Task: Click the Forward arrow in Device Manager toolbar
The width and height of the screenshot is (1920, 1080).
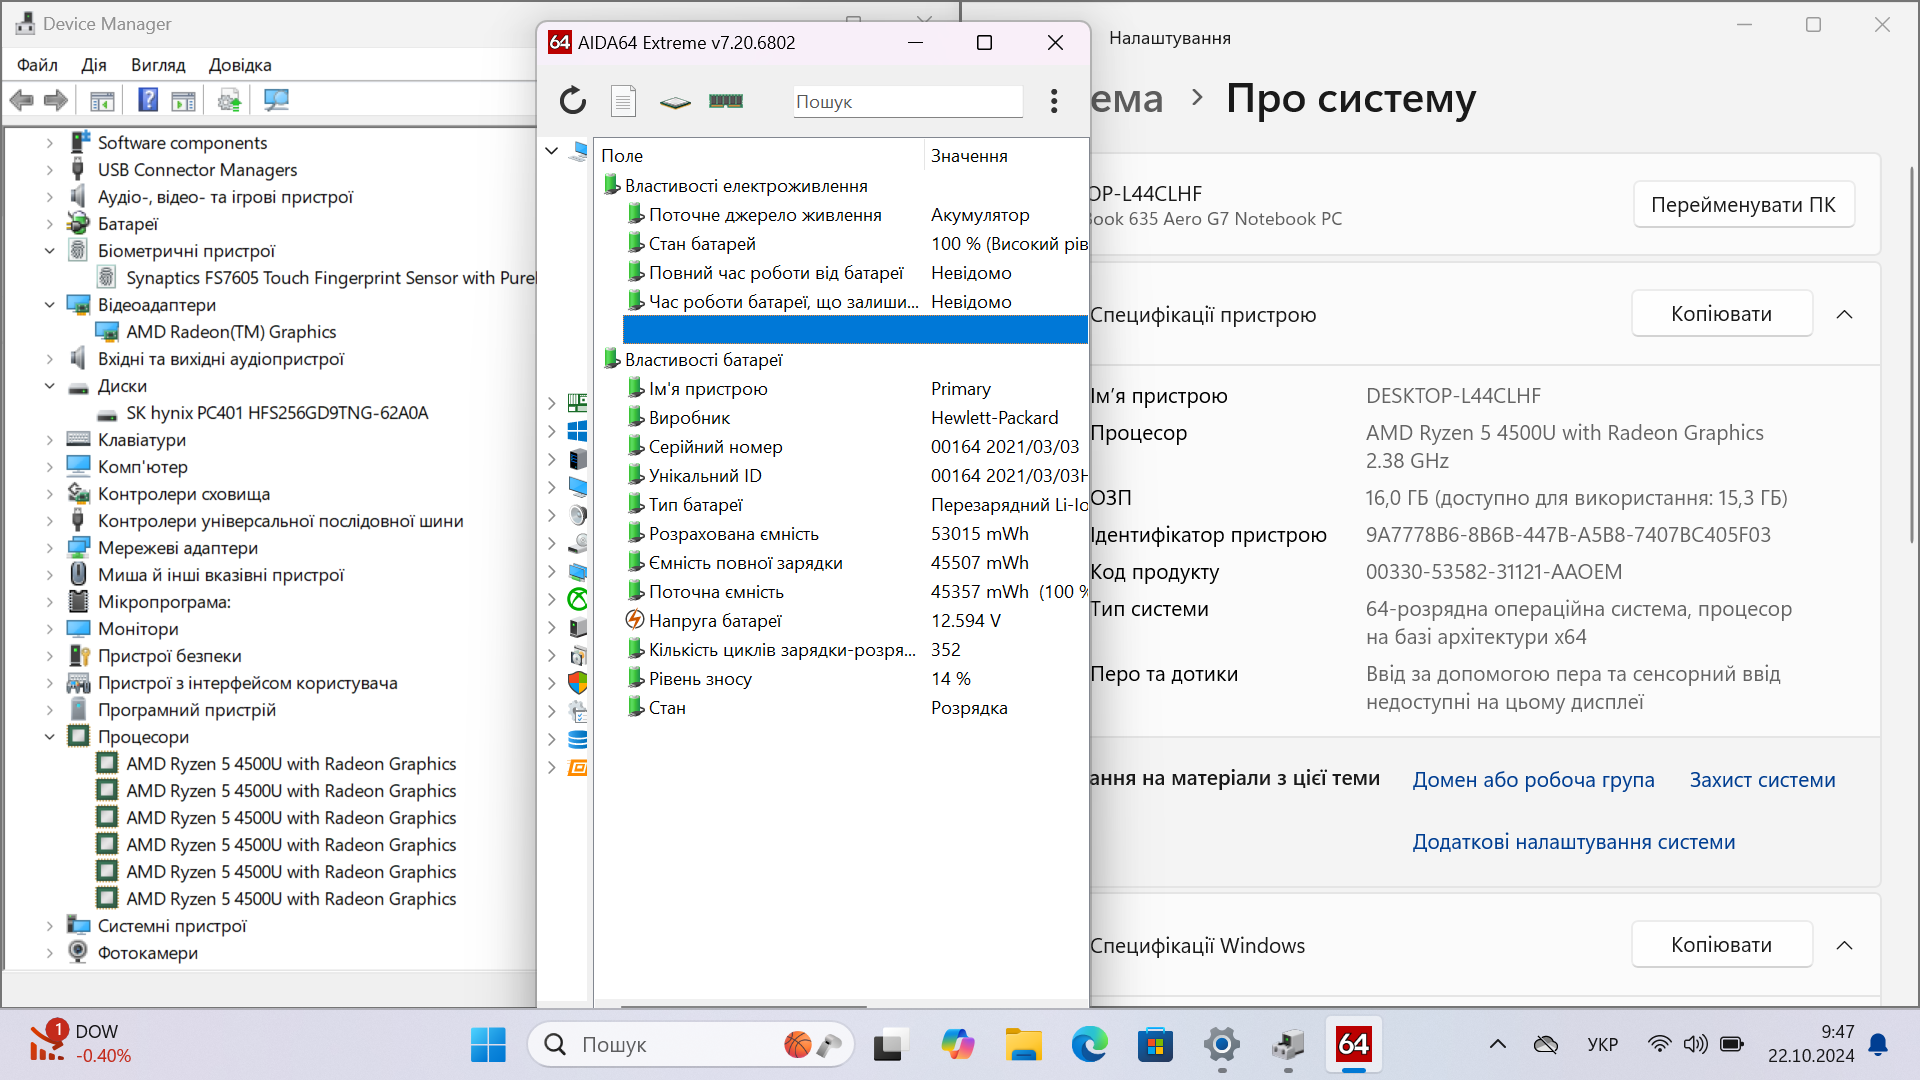Action: tap(56, 100)
